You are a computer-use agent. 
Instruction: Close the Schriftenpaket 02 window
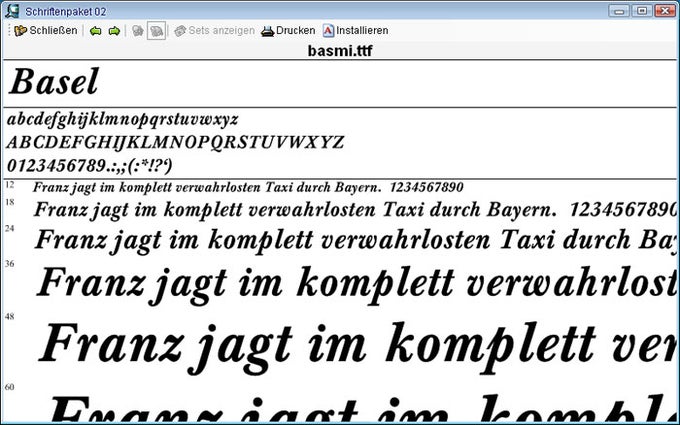(x=665, y=11)
